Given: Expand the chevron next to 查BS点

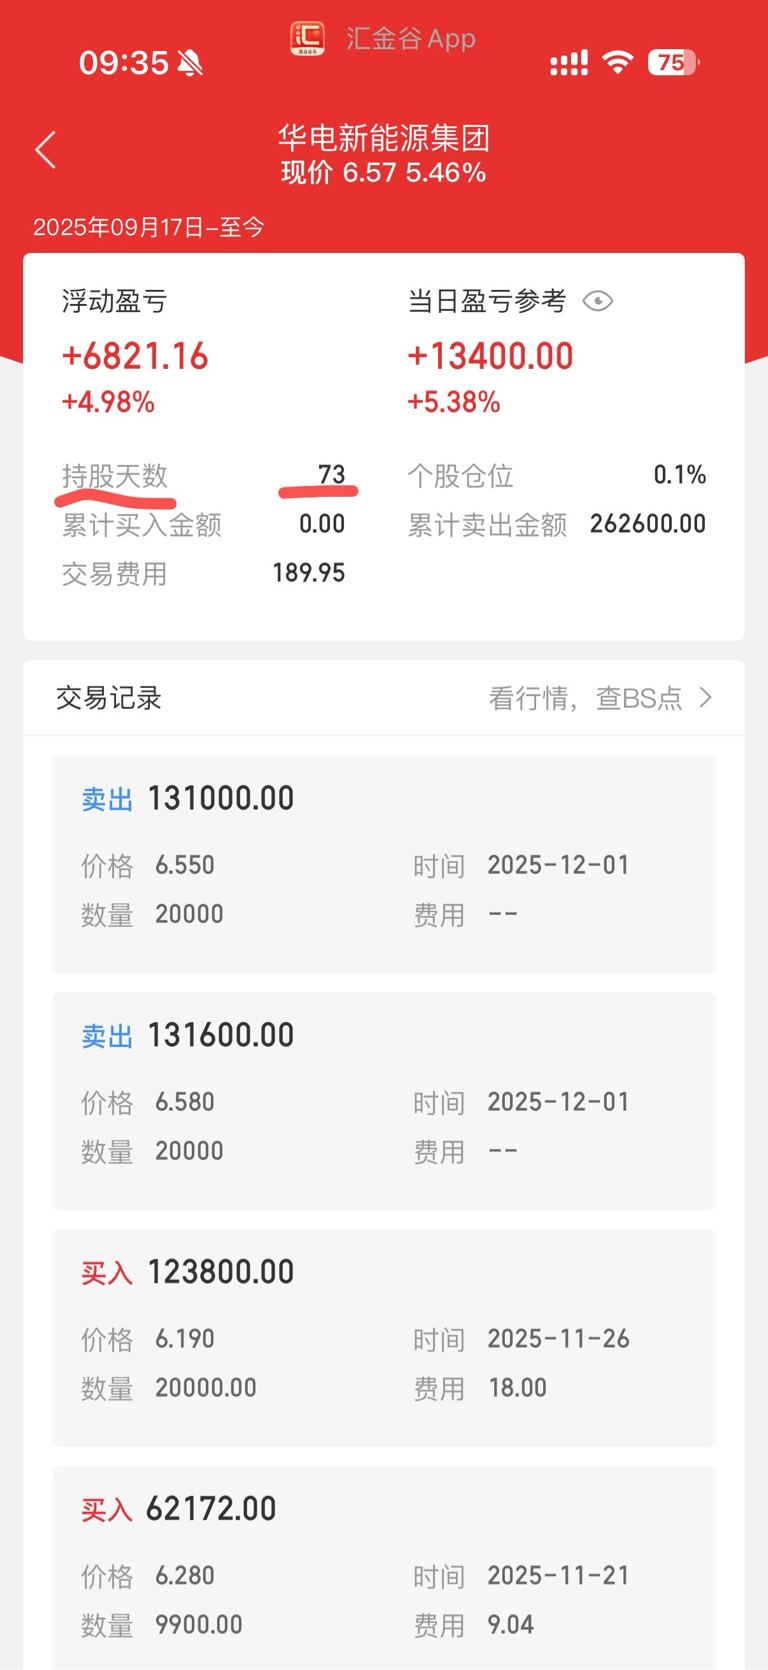Looking at the screenshot, I should pyautogui.click(x=706, y=697).
